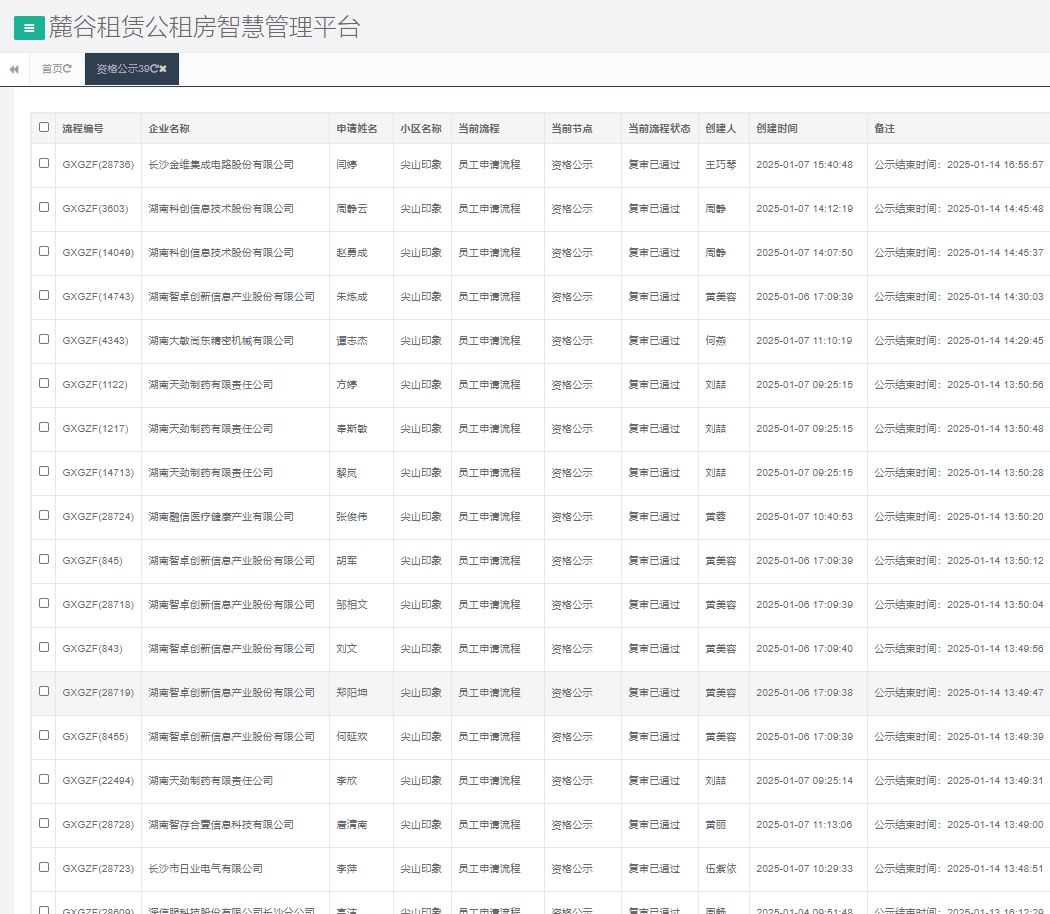1050x914 pixels.
Task: Check the row GXGZF(28736) checkbox
Action: [43, 163]
